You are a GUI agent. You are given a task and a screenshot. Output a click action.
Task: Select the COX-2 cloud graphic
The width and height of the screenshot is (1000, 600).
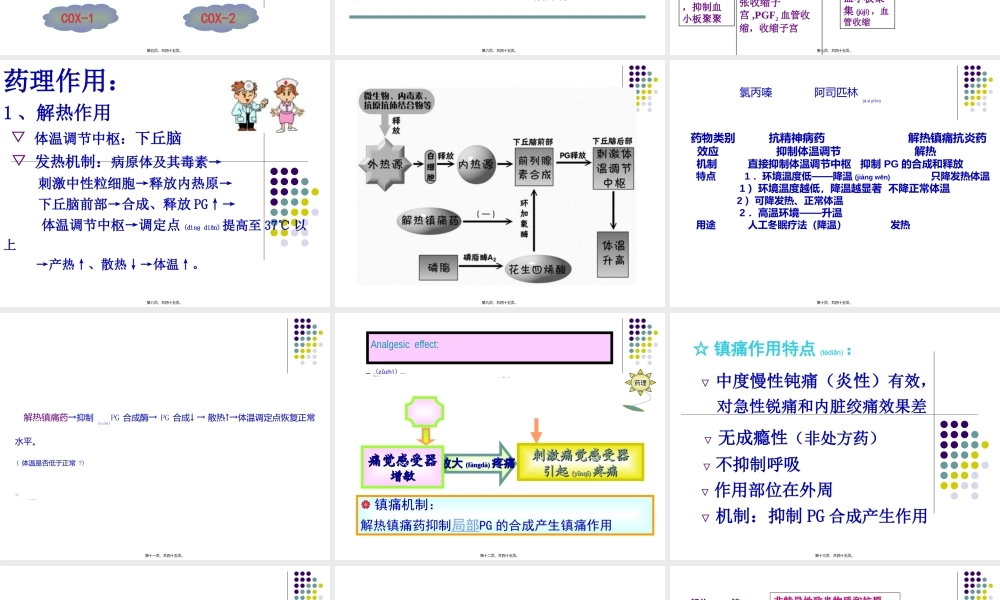[x=220, y=17]
